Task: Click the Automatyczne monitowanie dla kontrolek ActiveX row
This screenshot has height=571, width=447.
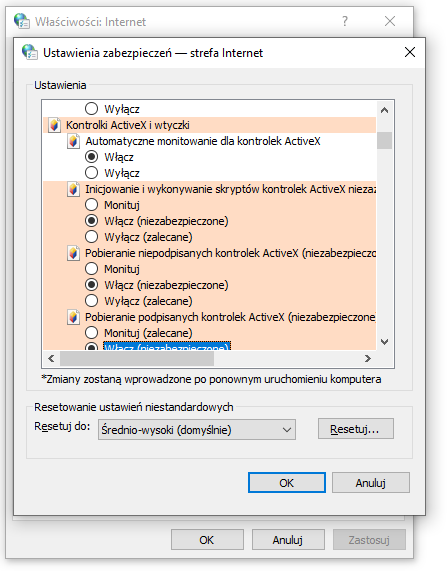Action: (x=203, y=141)
